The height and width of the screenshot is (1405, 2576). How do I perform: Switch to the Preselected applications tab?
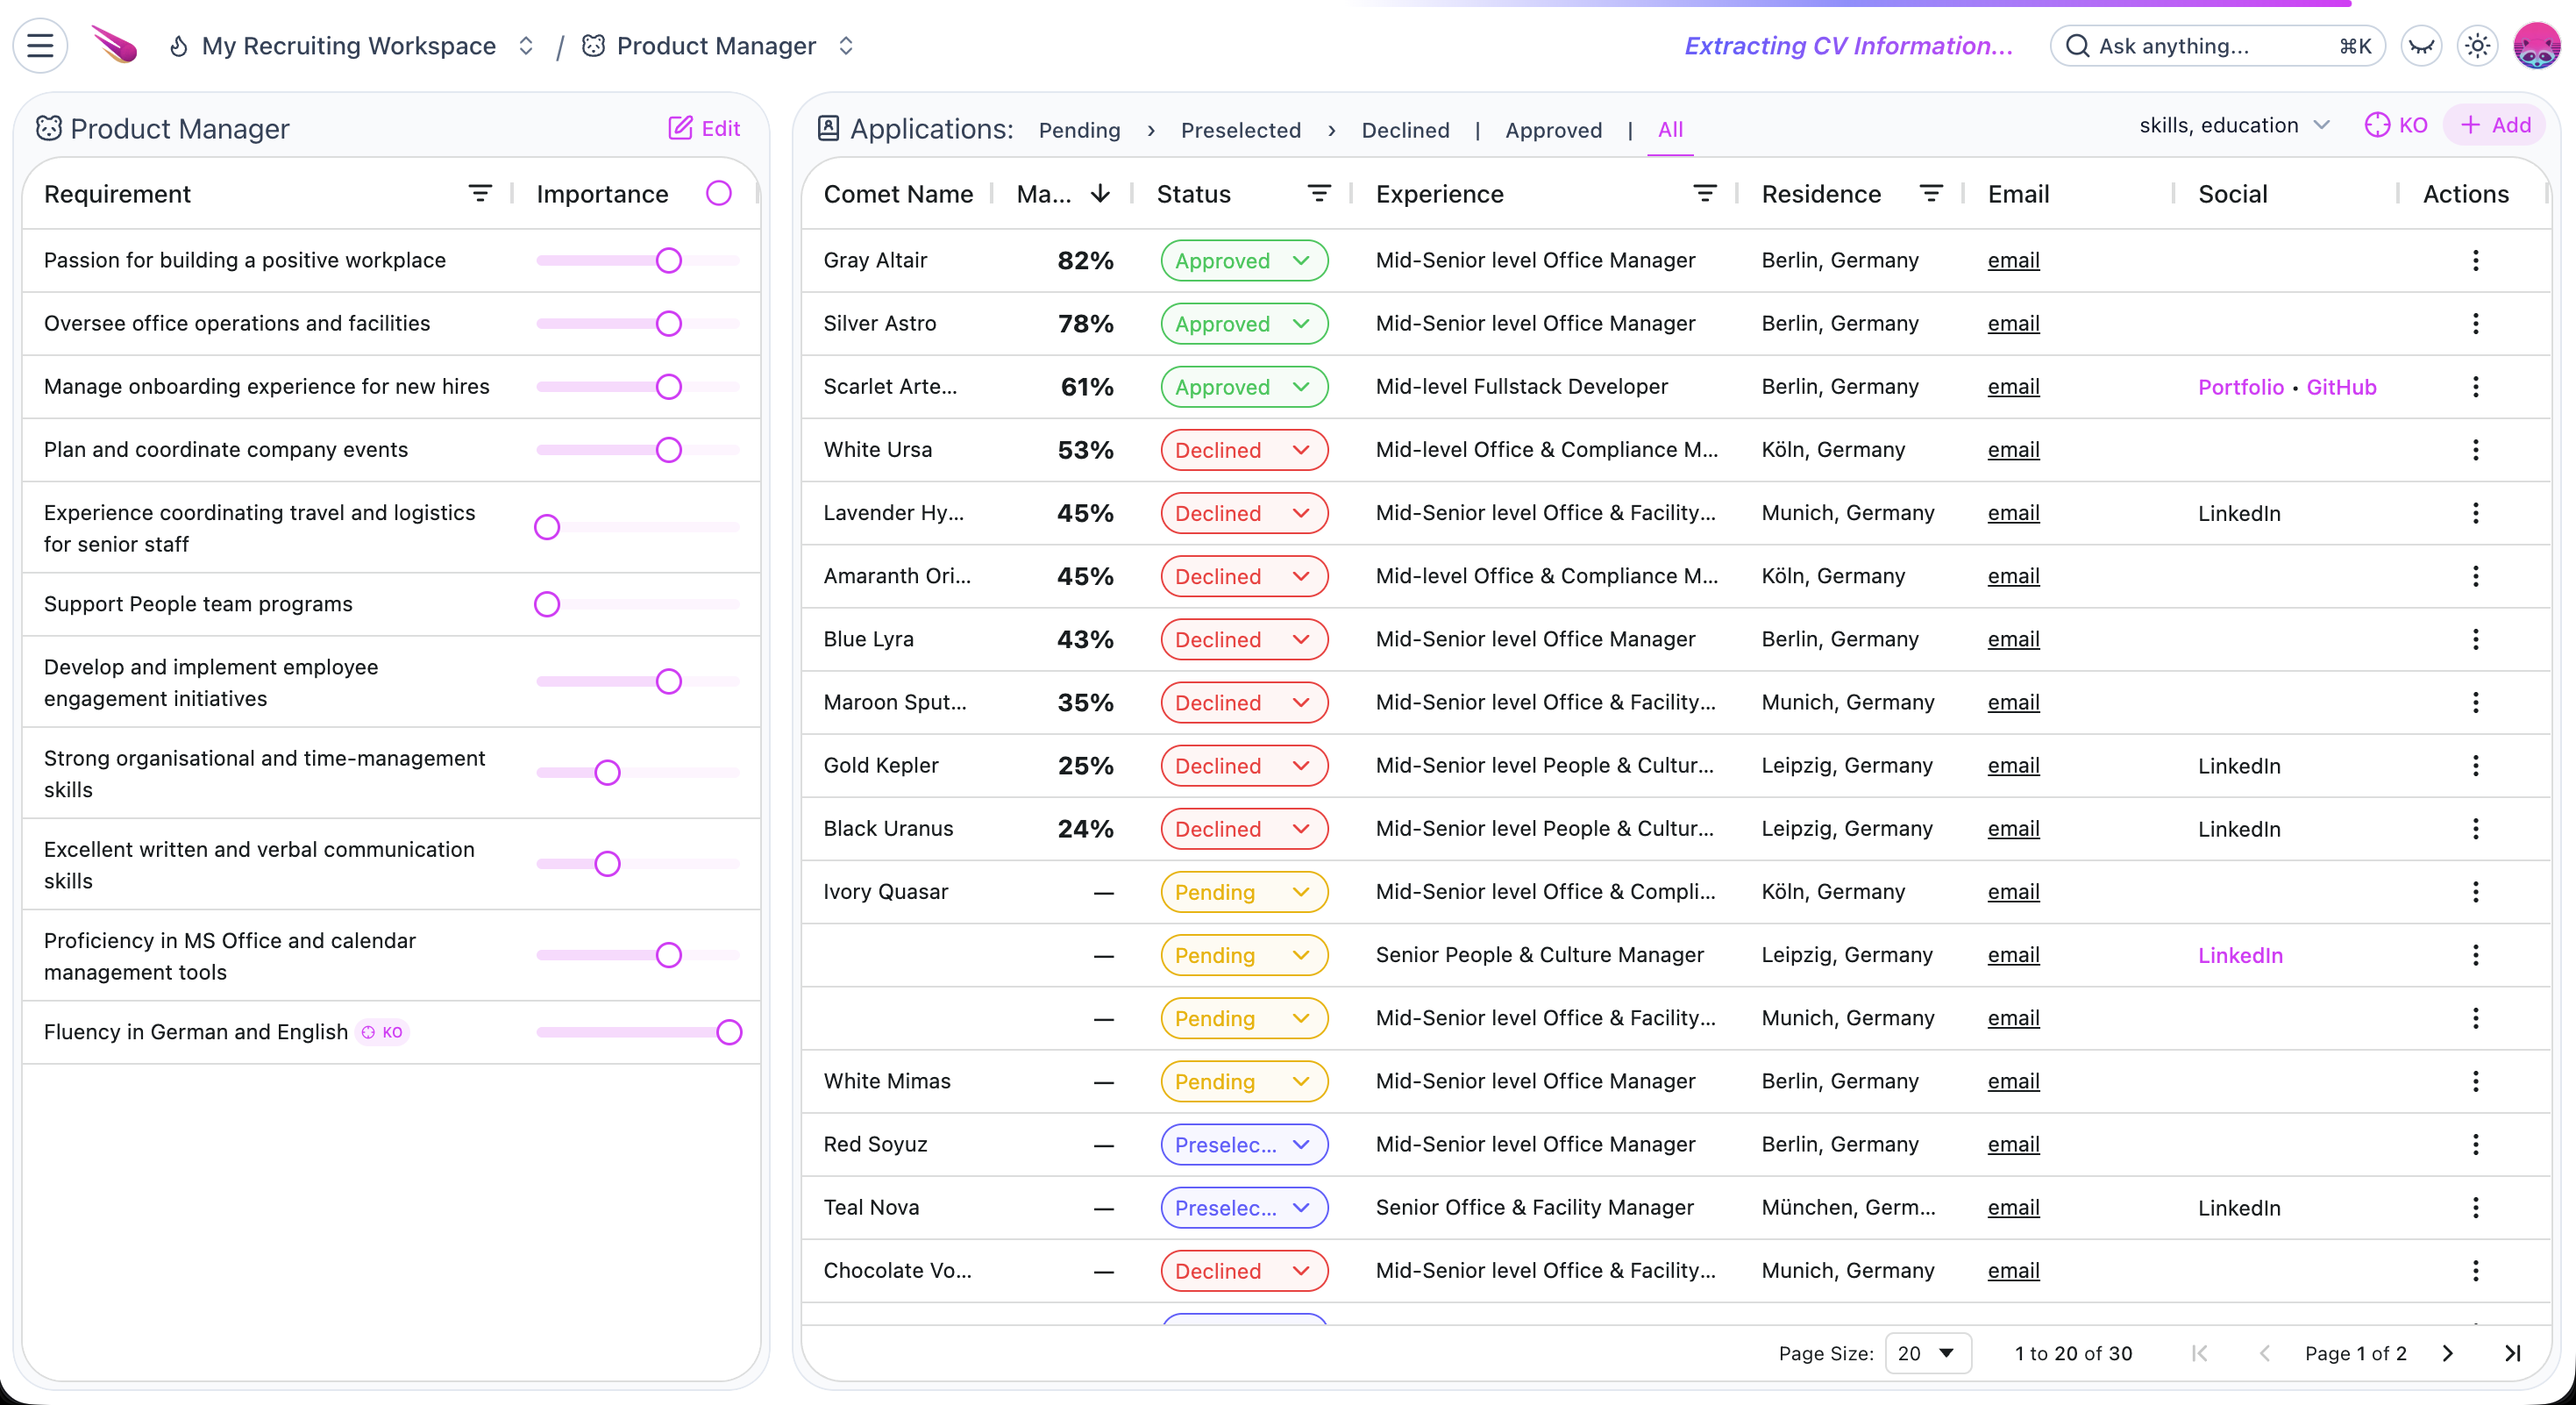coord(1240,130)
